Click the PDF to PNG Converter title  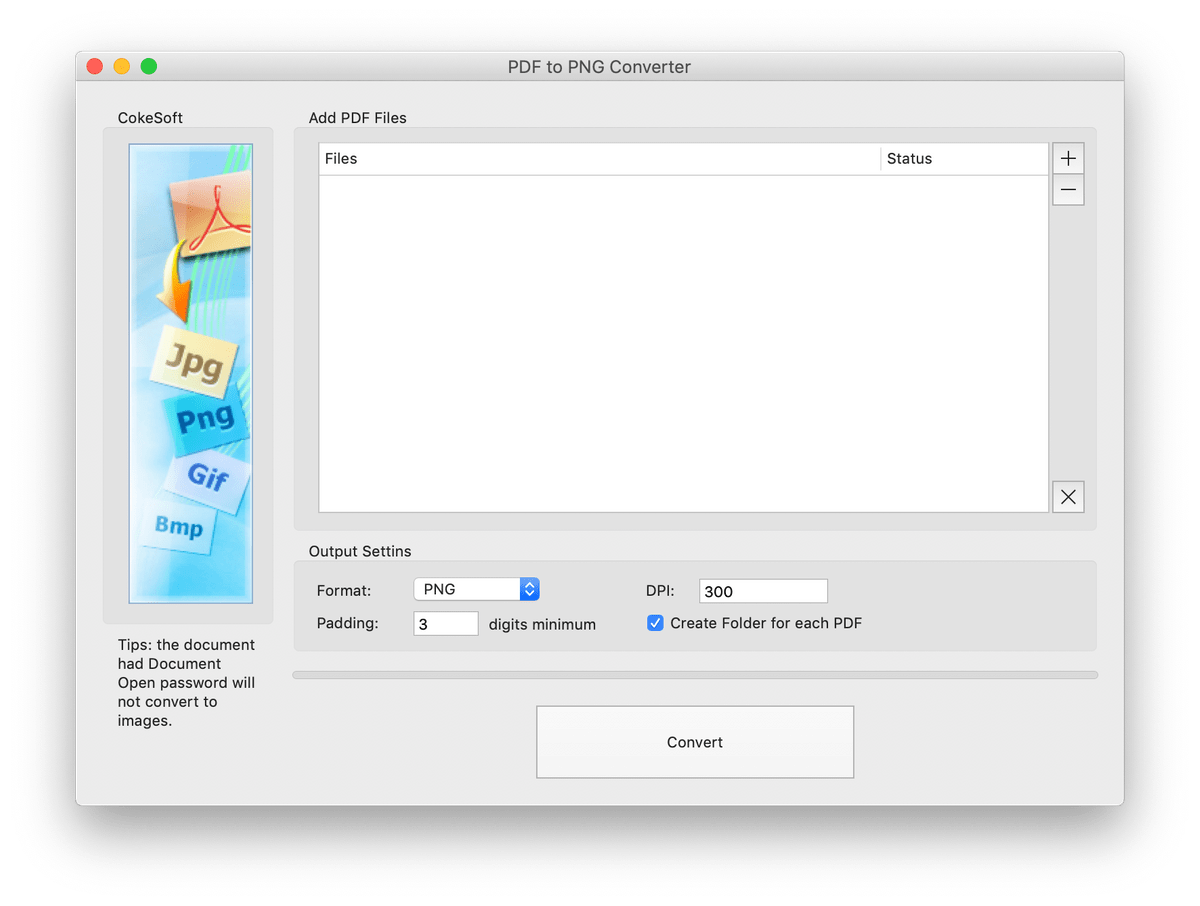(599, 67)
